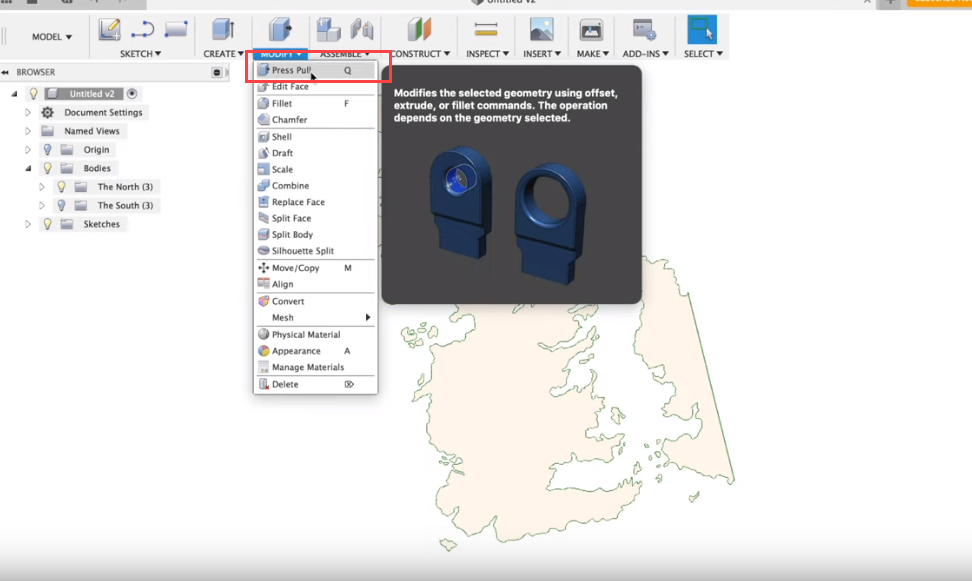Click the Insert image icon above INSERT
The width and height of the screenshot is (972, 581).
coord(542,29)
